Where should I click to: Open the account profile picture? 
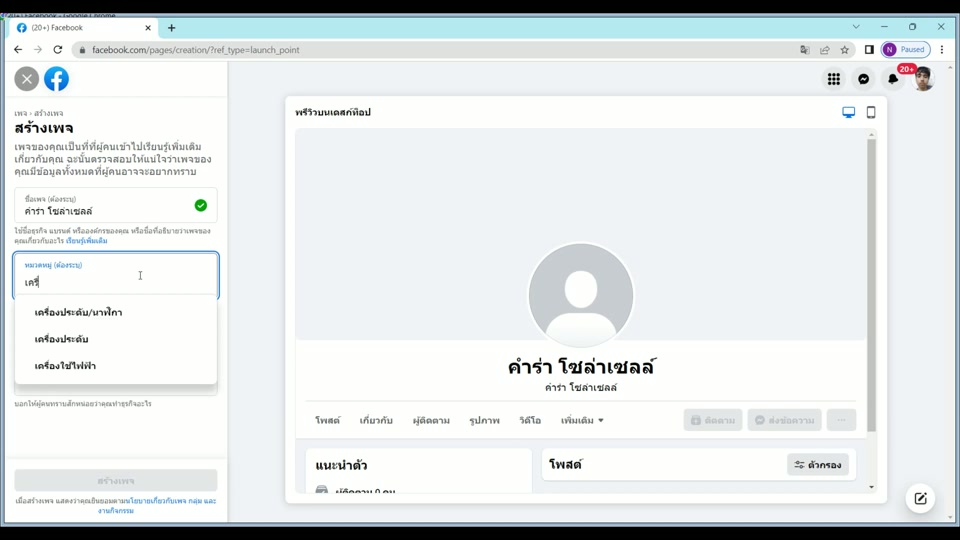pyautogui.click(x=923, y=79)
